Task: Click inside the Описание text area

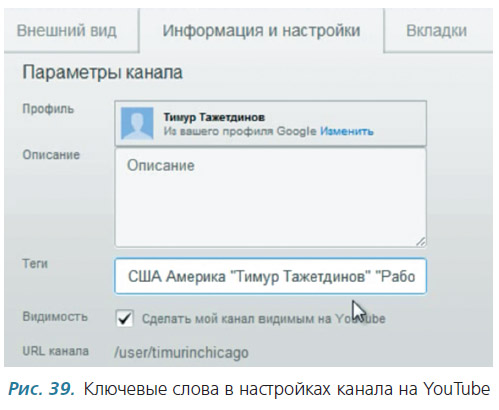Action: pyautogui.click(x=270, y=198)
